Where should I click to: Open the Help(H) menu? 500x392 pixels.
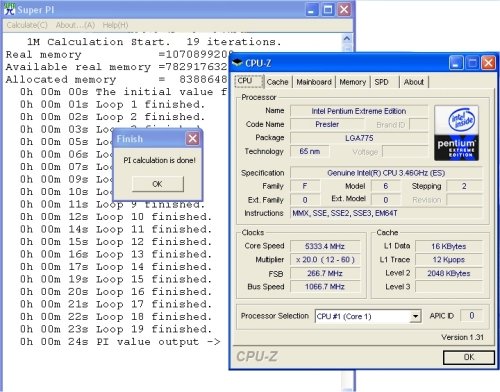point(115,25)
